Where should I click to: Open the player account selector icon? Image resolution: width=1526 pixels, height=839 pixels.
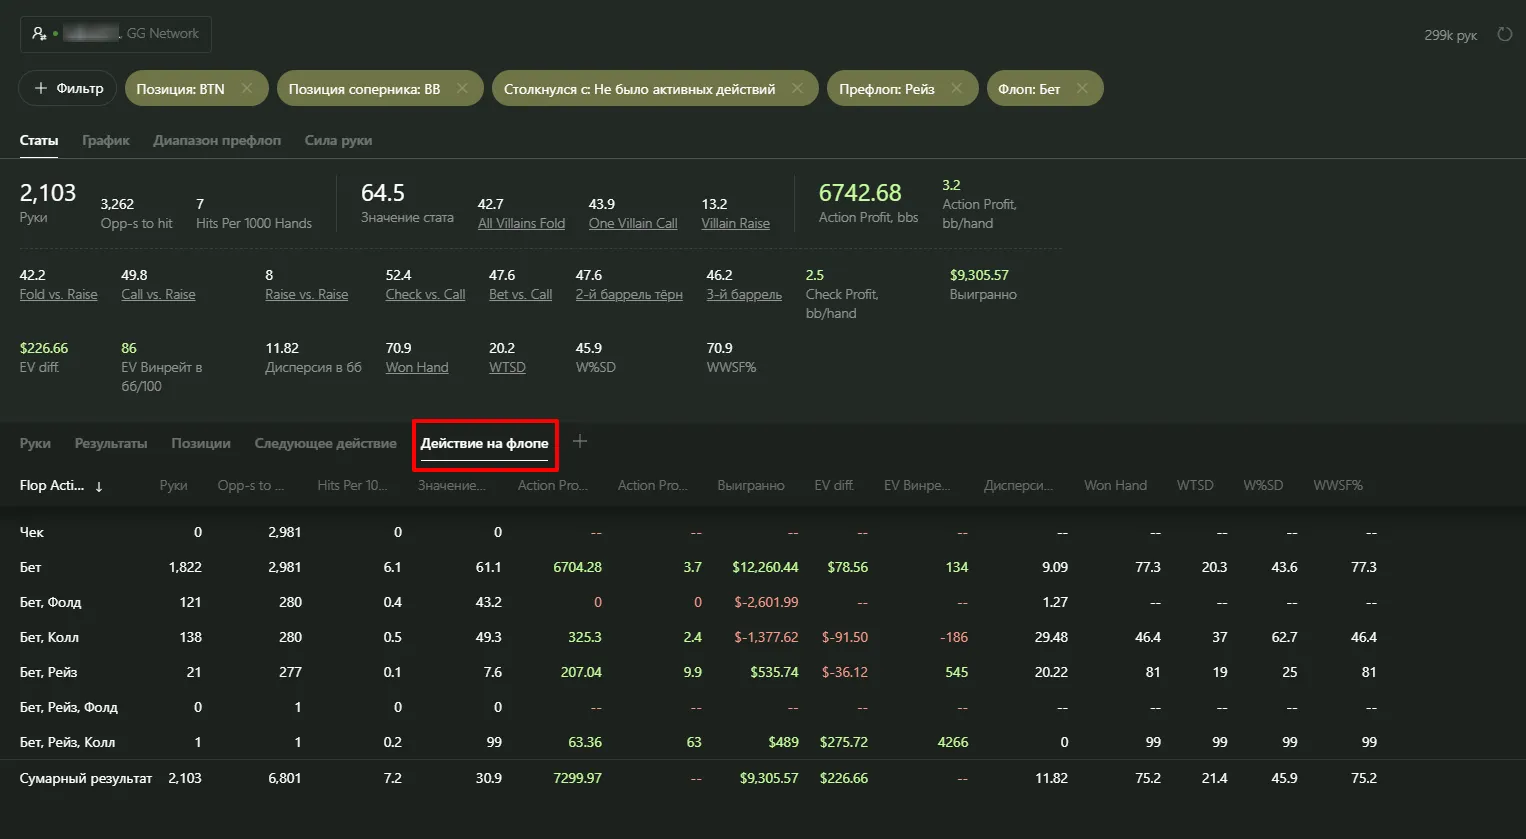pos(39,34)
